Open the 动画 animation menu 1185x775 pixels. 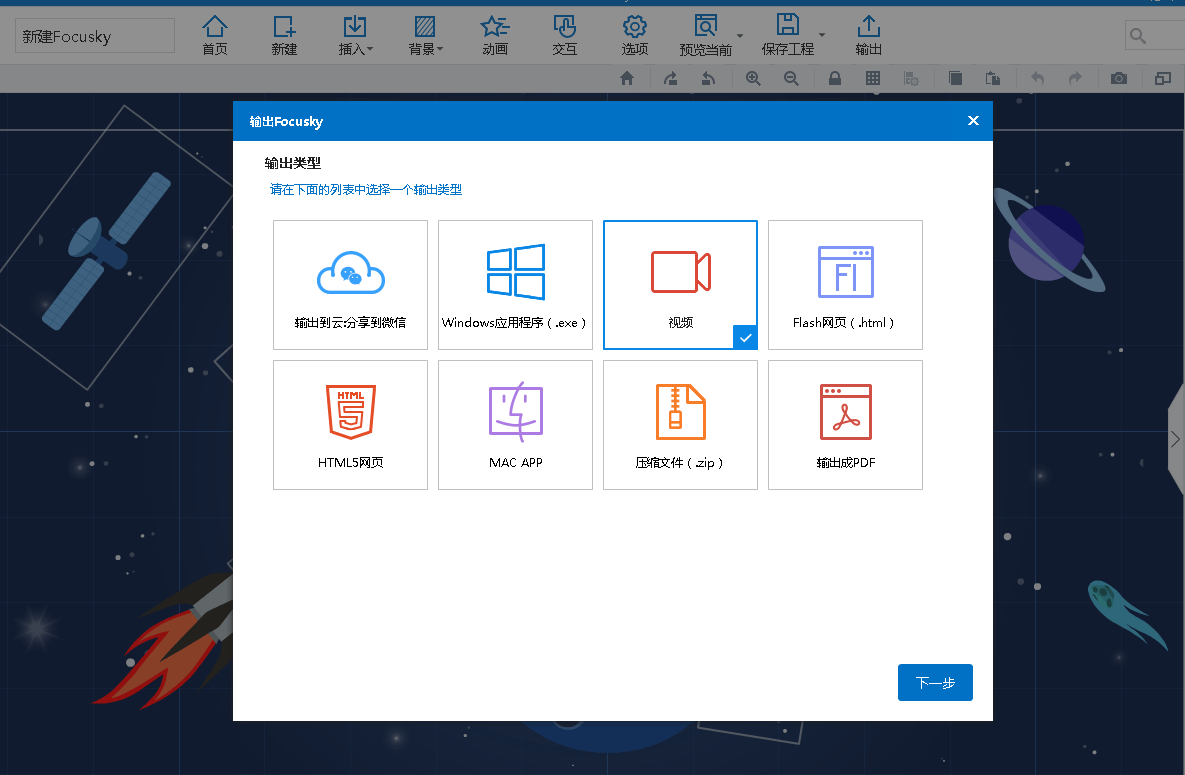click(x=495, y=36)
